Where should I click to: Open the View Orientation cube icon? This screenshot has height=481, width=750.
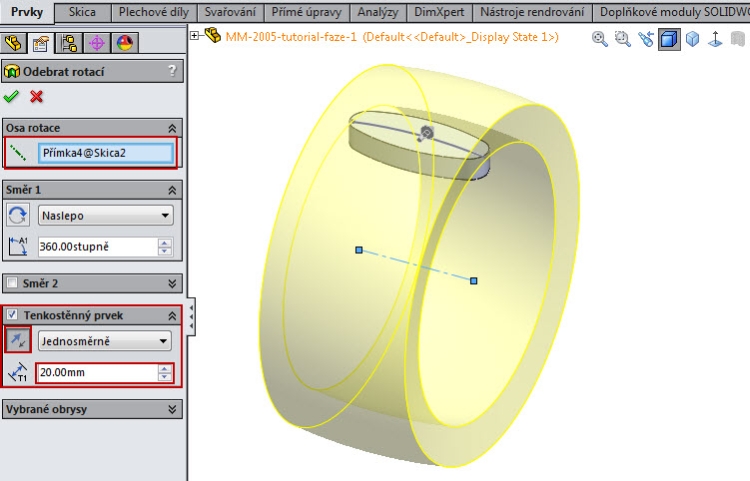pos(693,39)
